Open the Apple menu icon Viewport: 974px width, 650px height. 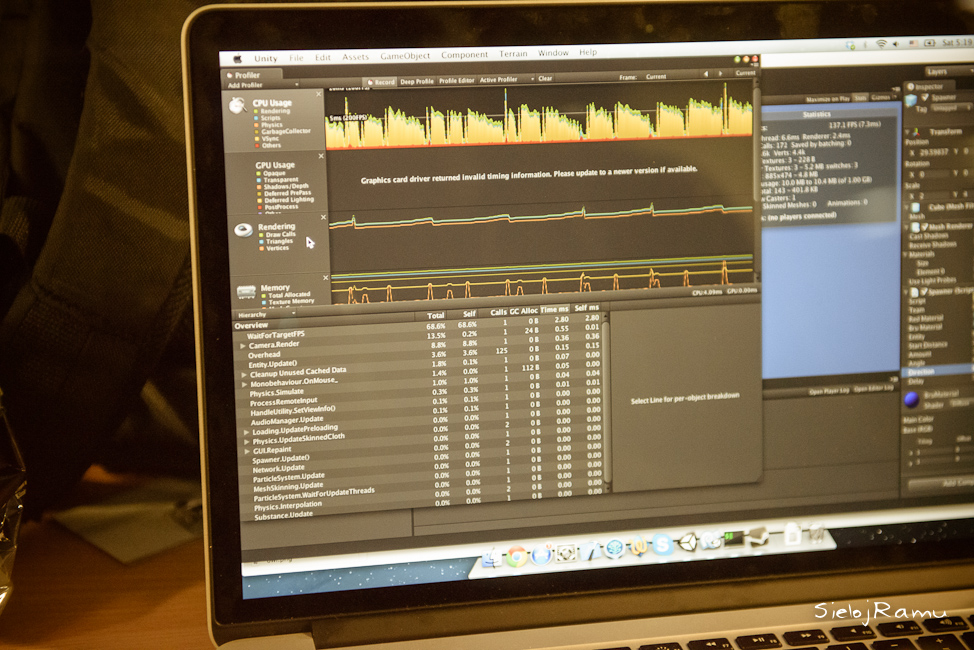point(237,59)
